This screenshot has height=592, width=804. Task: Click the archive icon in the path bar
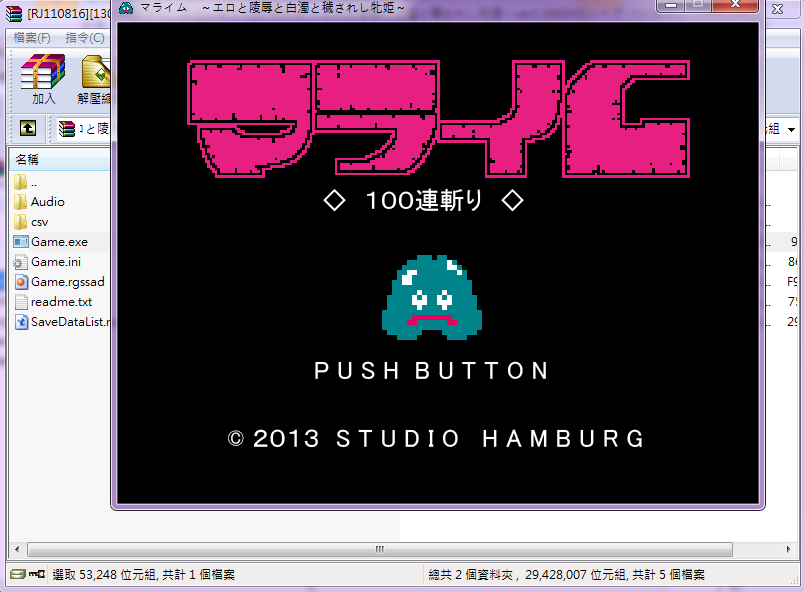pos(67,129)
